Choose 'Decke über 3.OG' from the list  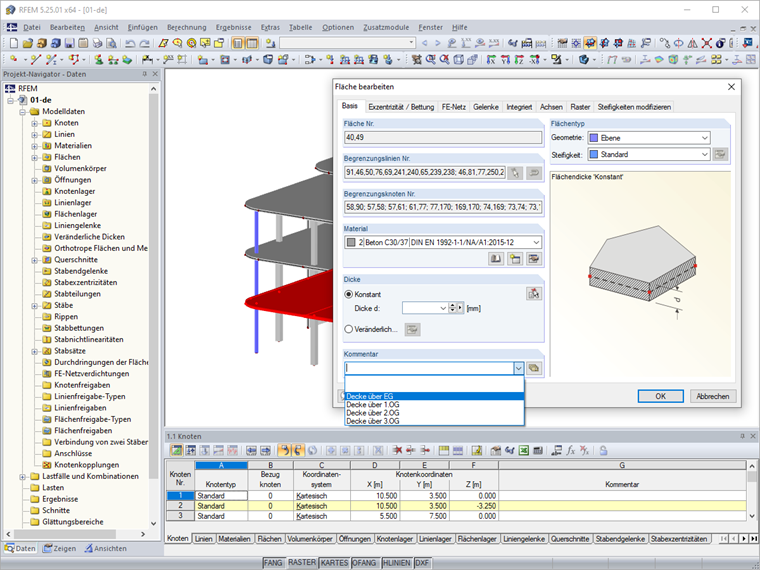coord(434,421)
